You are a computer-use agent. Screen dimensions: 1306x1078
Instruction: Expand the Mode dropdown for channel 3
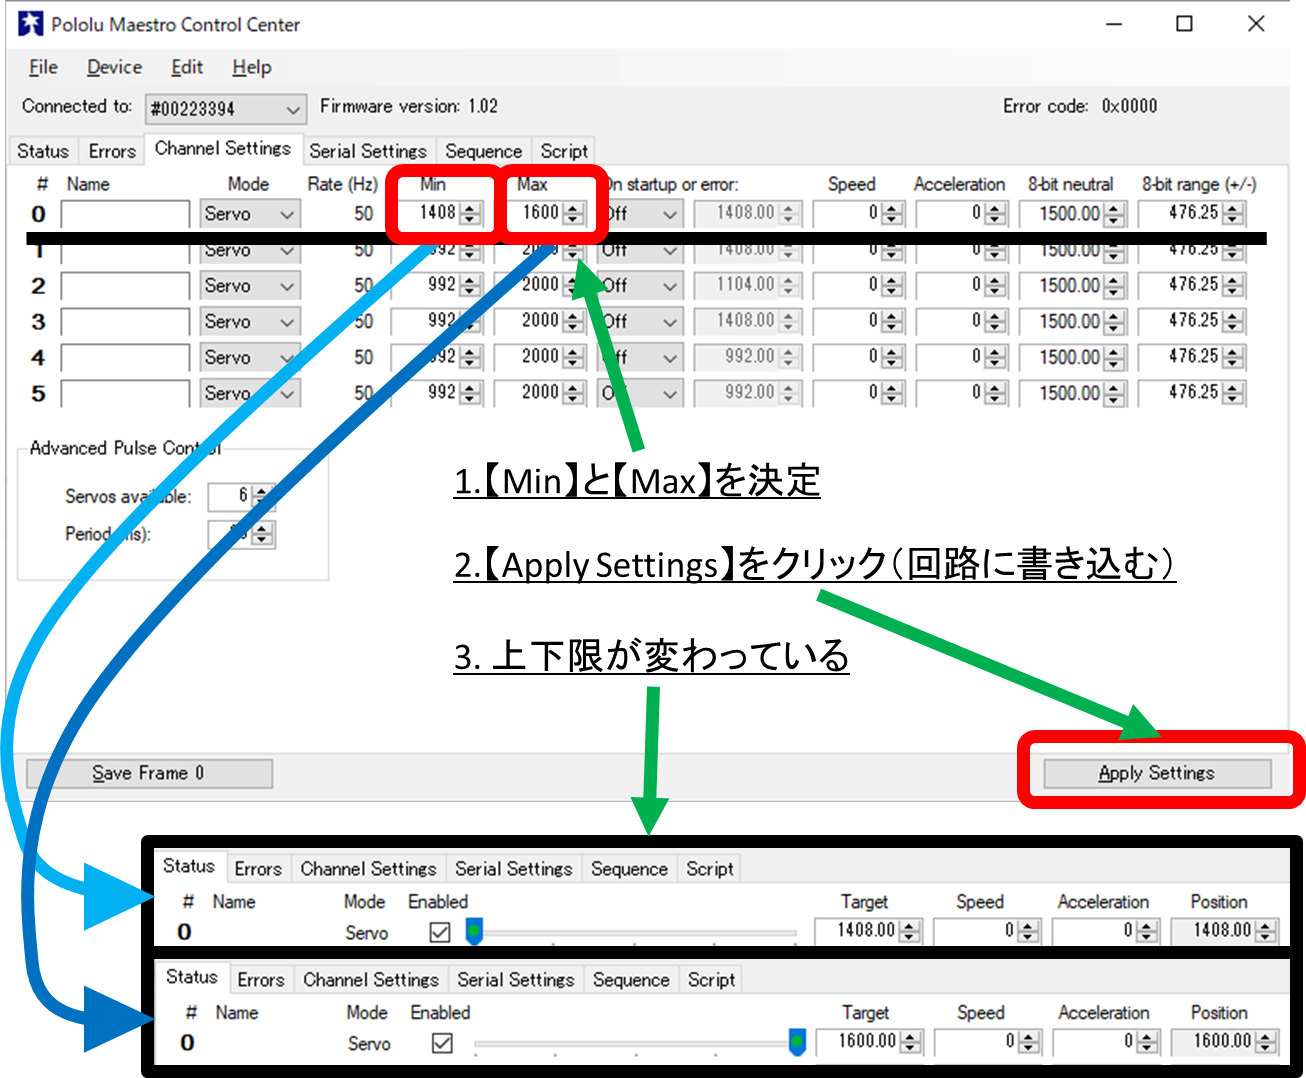coord(250,322)
